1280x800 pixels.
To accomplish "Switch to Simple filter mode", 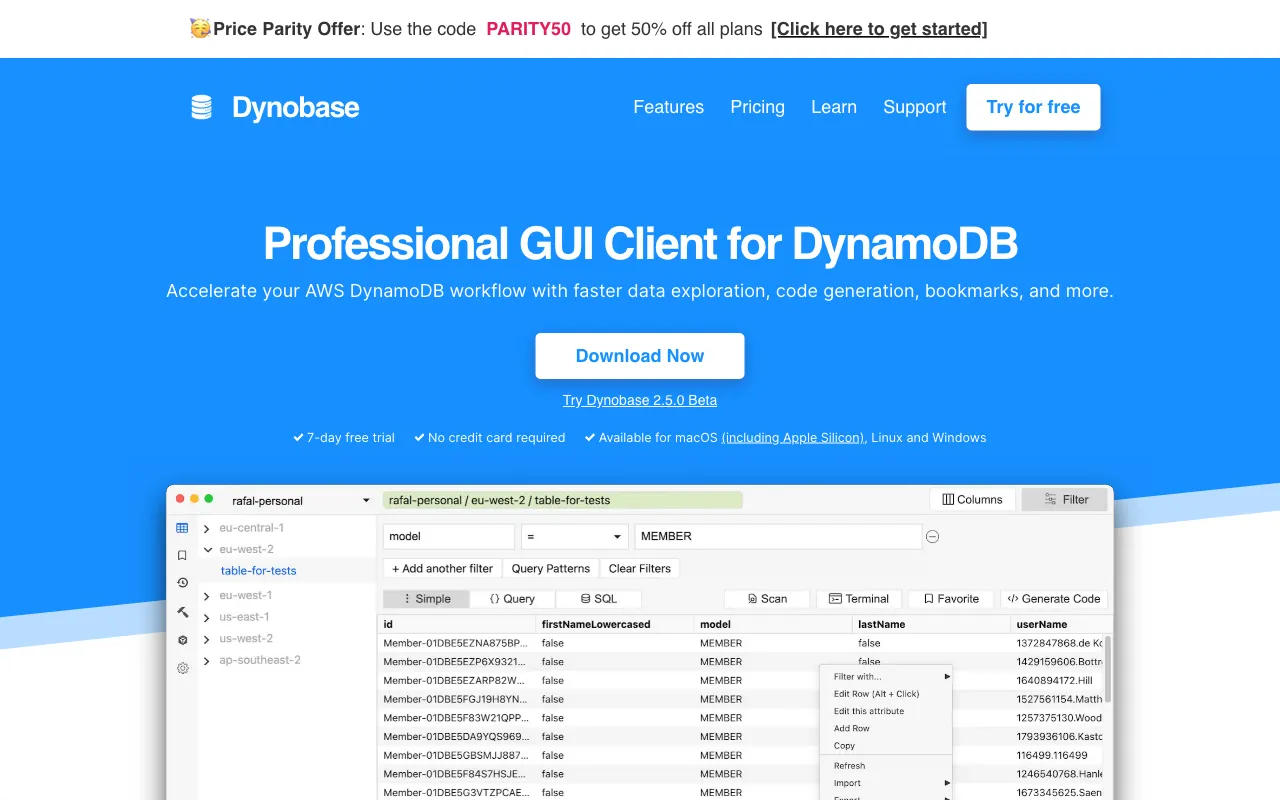I will click(427, 599).
